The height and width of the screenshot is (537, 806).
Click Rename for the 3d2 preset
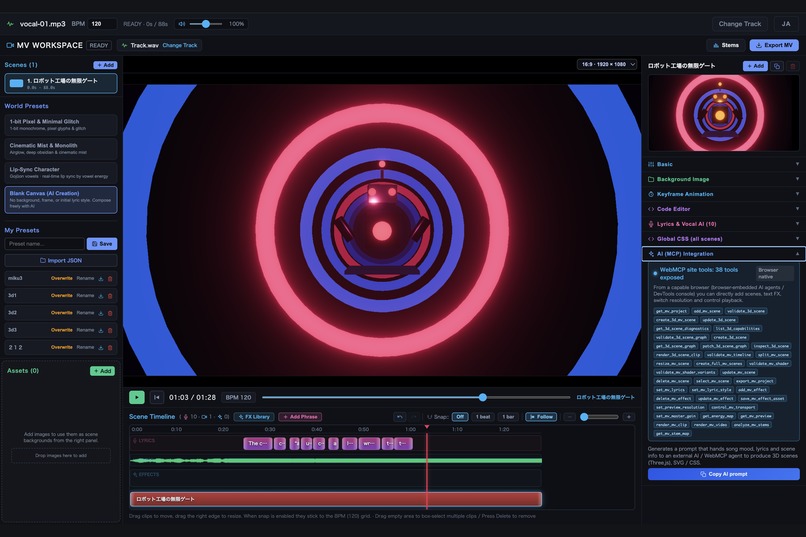[x=85, y=313]
